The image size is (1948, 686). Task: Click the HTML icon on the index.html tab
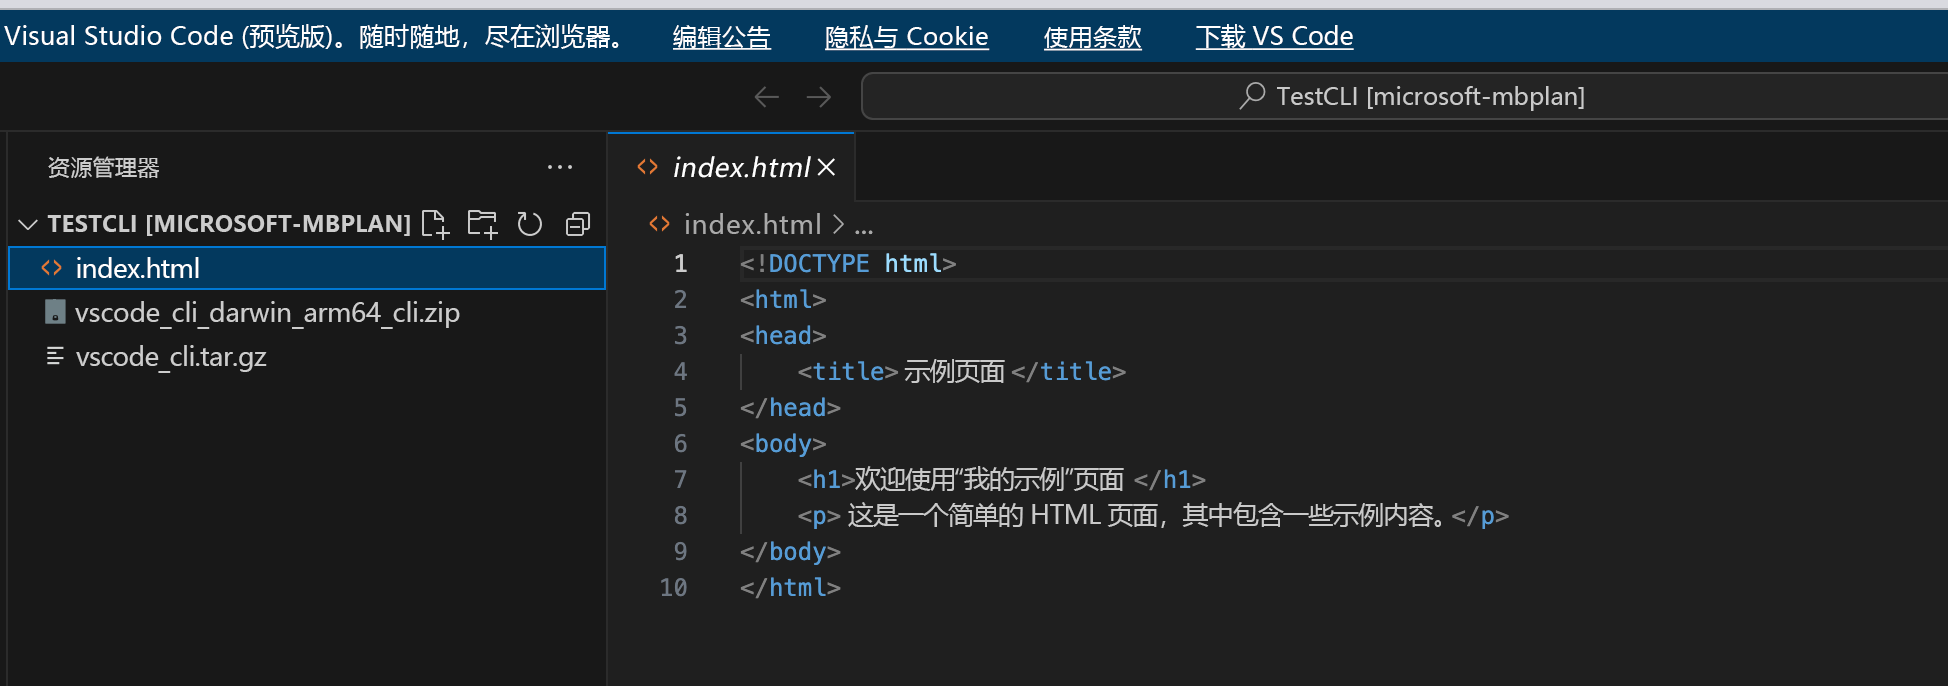(x=648, y=167)
